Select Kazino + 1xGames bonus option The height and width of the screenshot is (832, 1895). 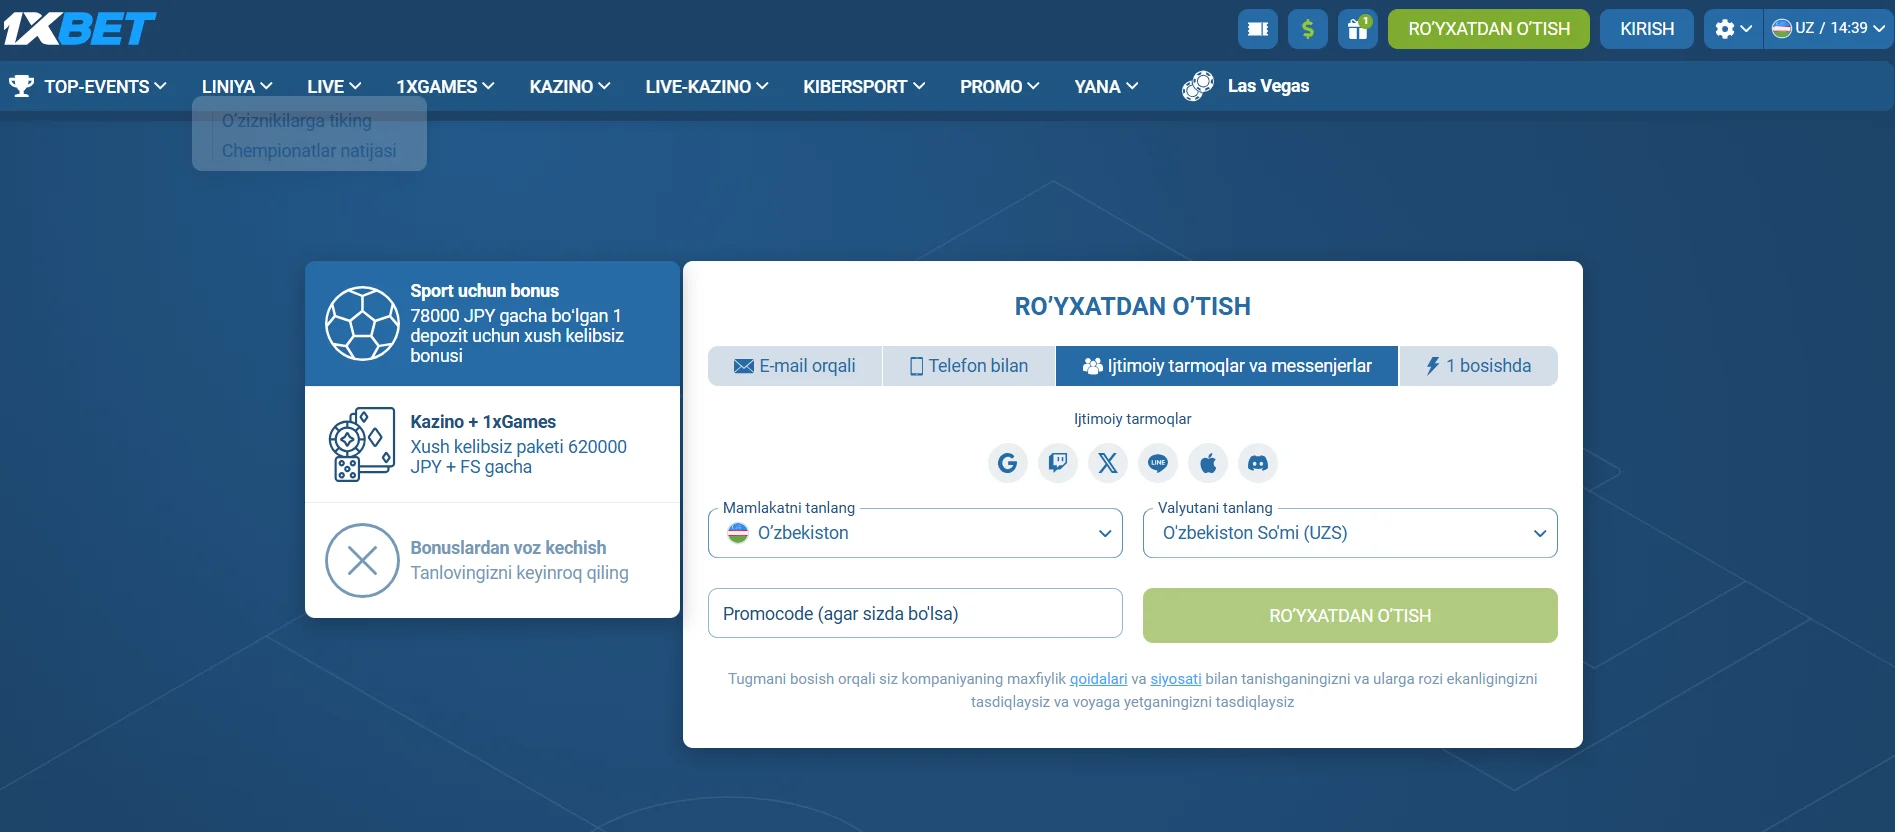(x=492, y=444)
